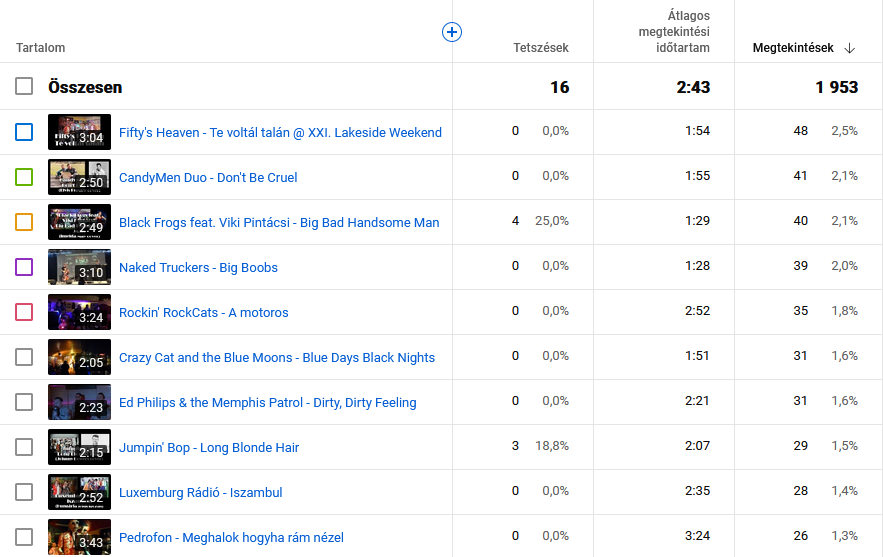Click the Ed Philips & the Memphis Patrol link

point(267,403)
